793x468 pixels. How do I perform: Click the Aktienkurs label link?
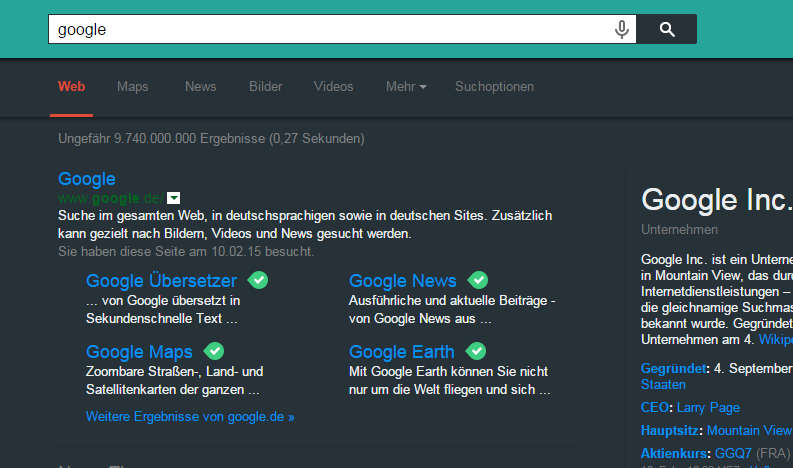coord(674,453)
